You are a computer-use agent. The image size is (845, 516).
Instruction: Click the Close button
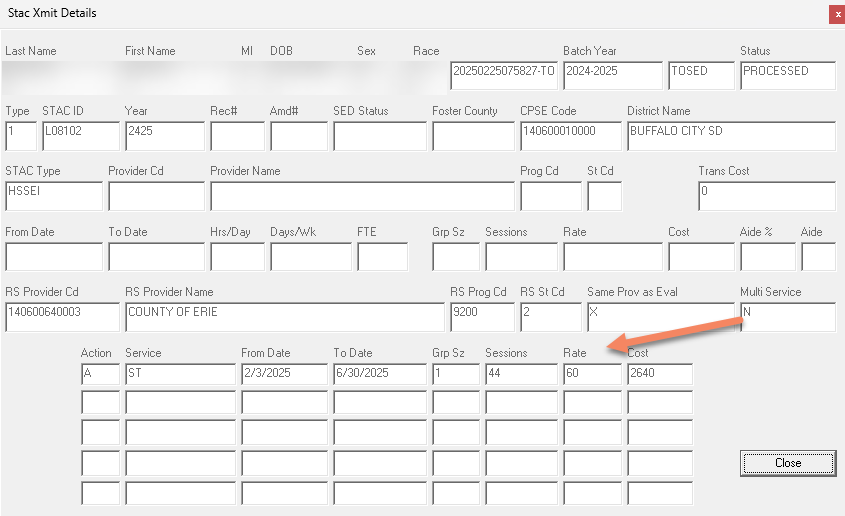click(x=788, y=463)
